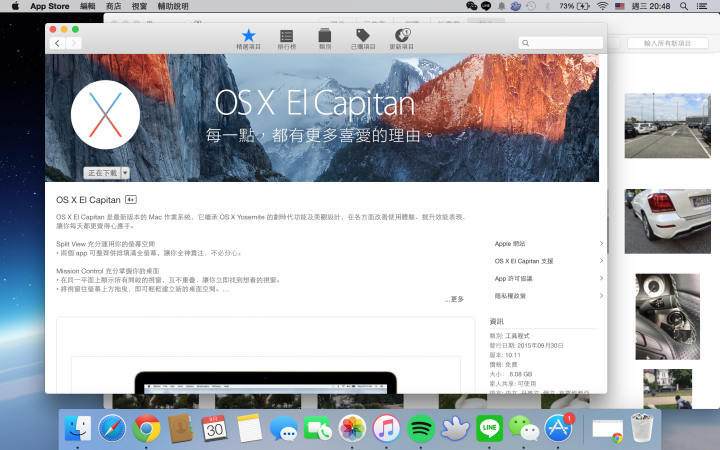This screenshot has width=720, height=450.
Task: Open the OS X El Capitan 支援 link
Action: (x=524, y=261)
